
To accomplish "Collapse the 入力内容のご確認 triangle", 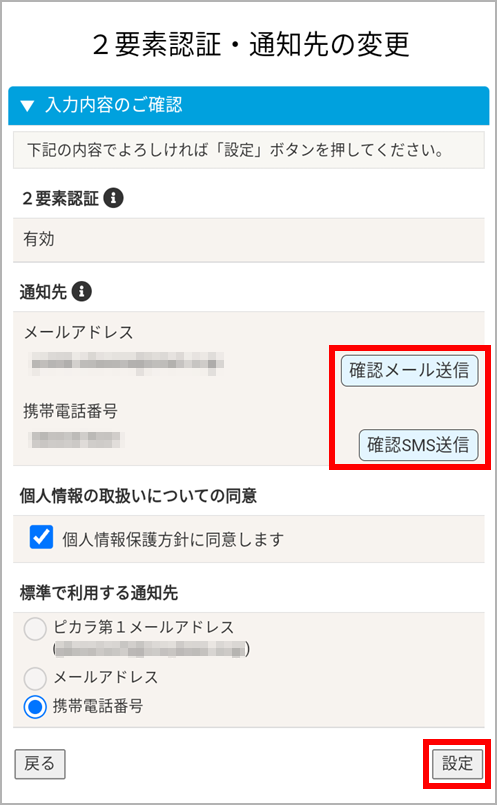I will pos(27,106).
